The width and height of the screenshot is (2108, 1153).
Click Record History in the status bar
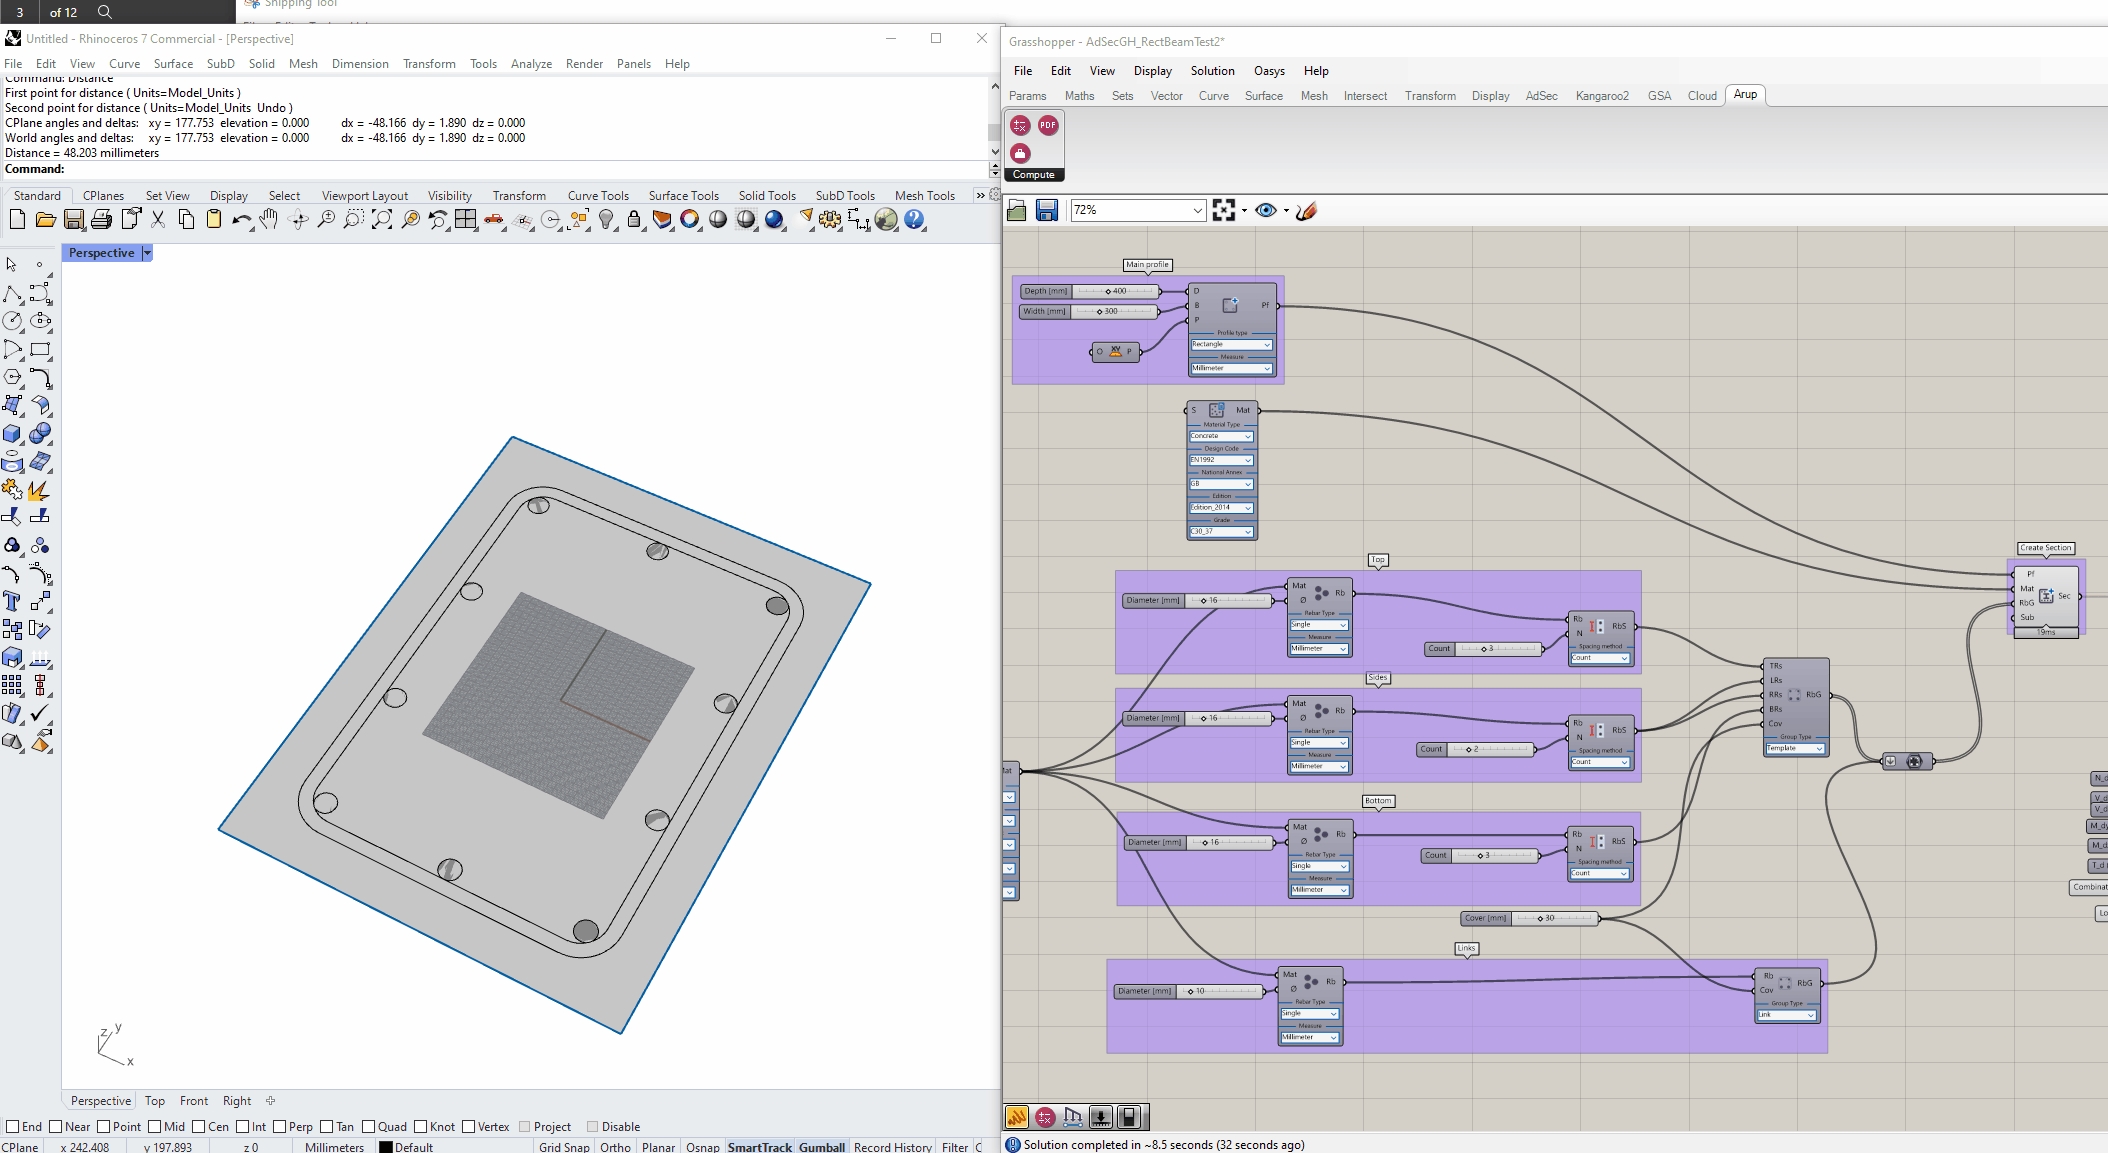[892, 1147]
